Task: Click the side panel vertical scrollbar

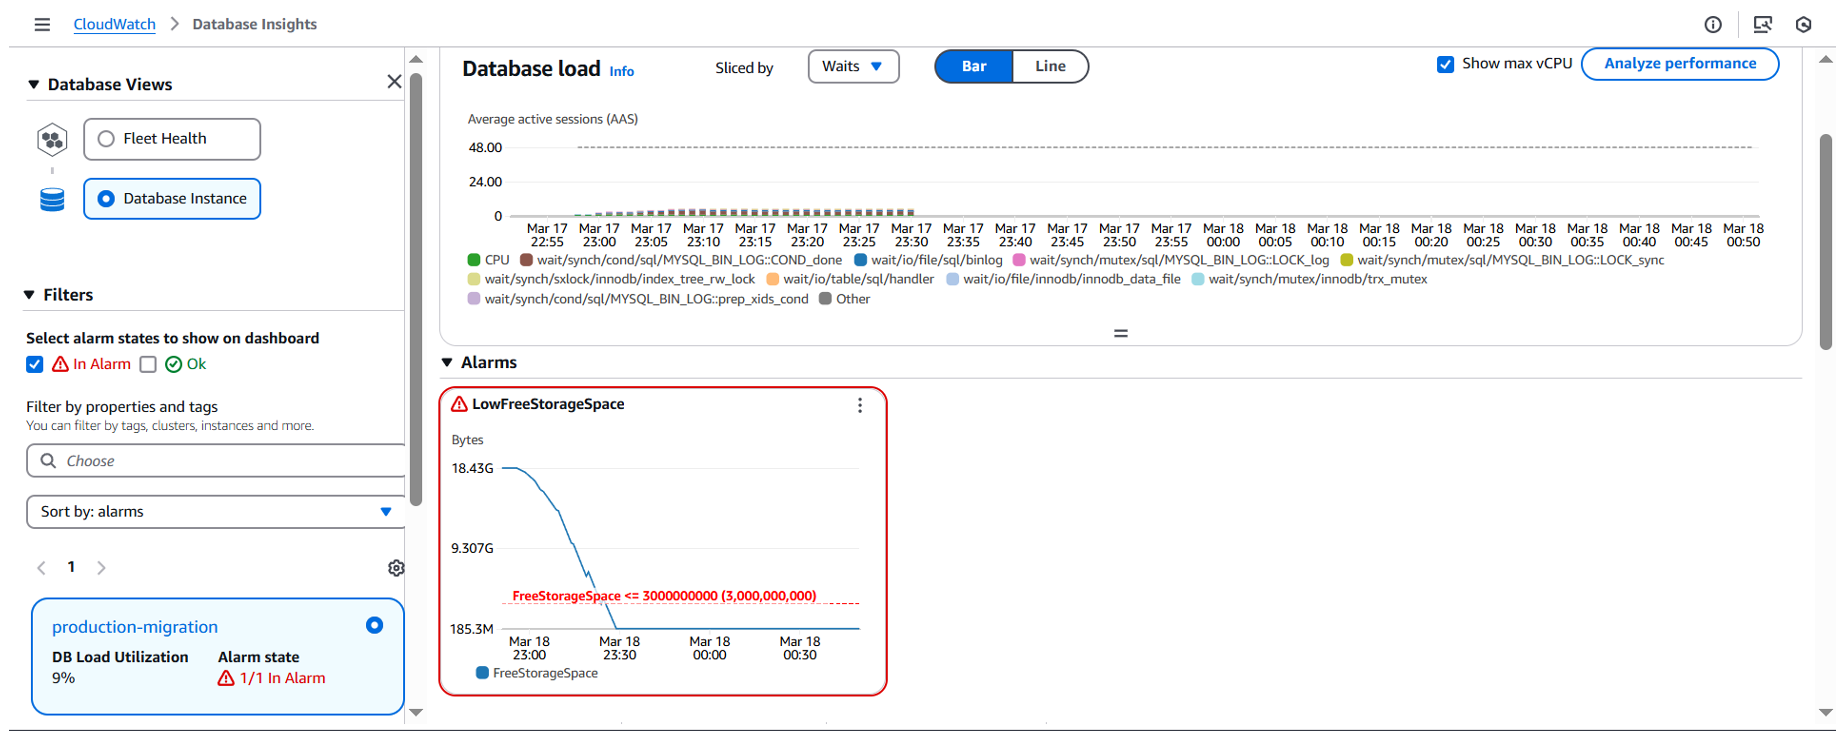Action: click(x=416, y=290)
